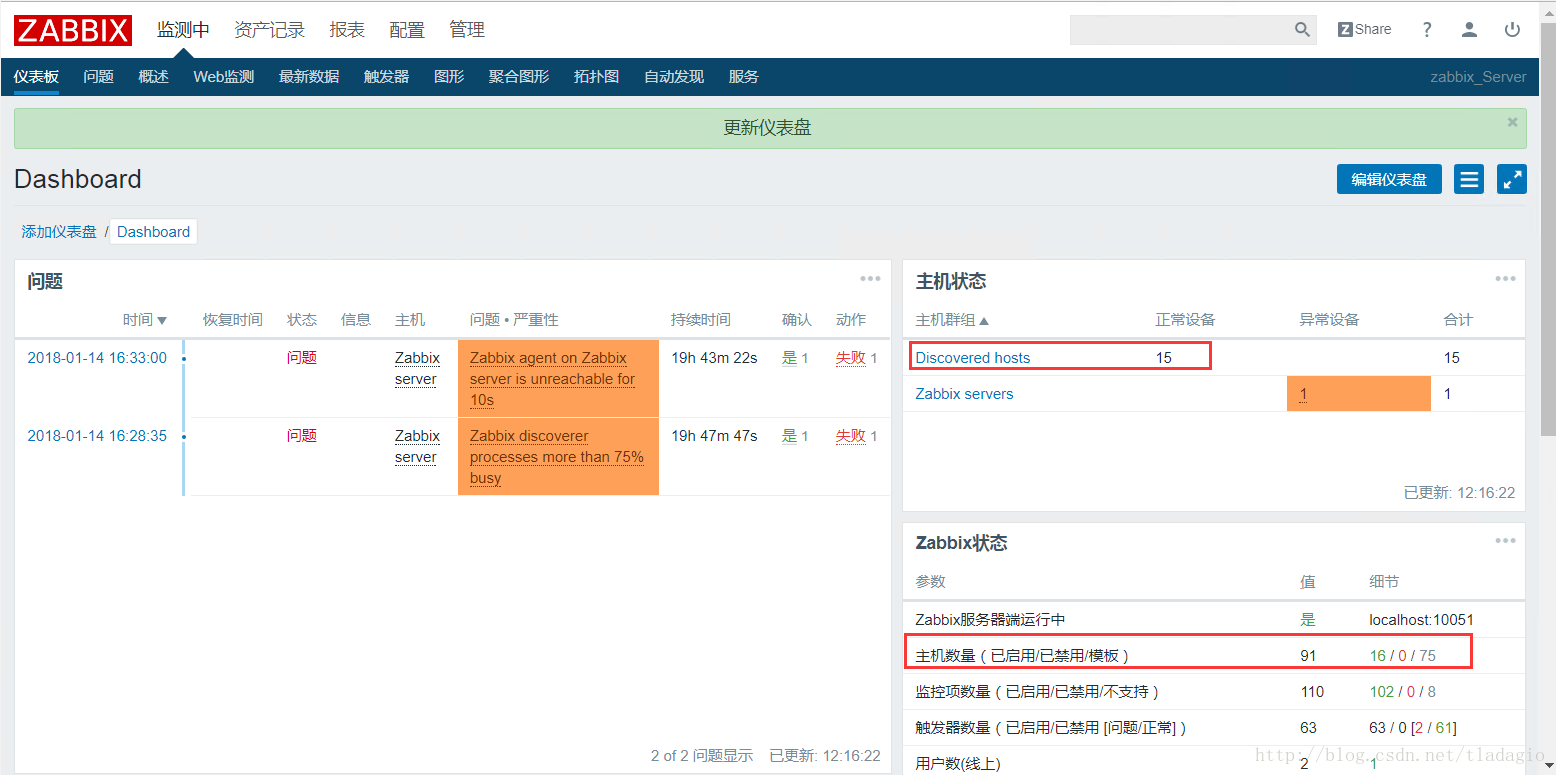Click the ZABBIX logo

(x=72, y=30)
